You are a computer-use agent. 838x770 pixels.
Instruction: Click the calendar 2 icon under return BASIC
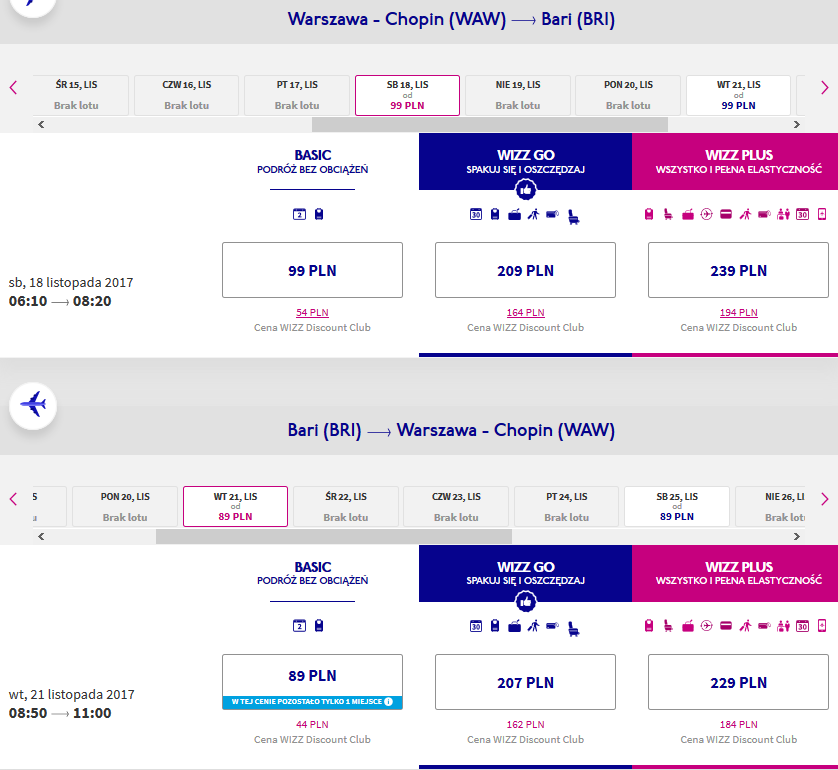(x=299, y=626)
